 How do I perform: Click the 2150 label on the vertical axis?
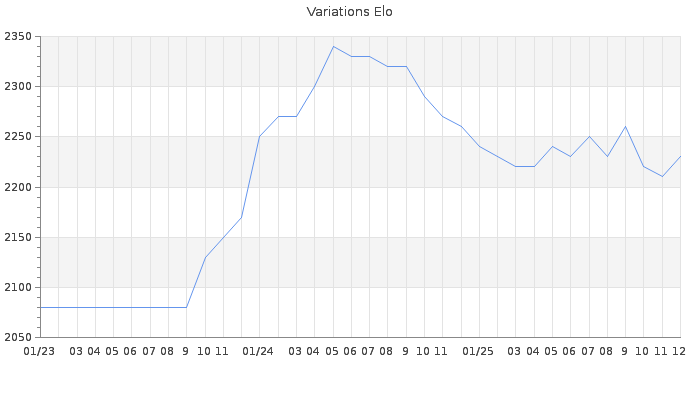click(18, 237)
